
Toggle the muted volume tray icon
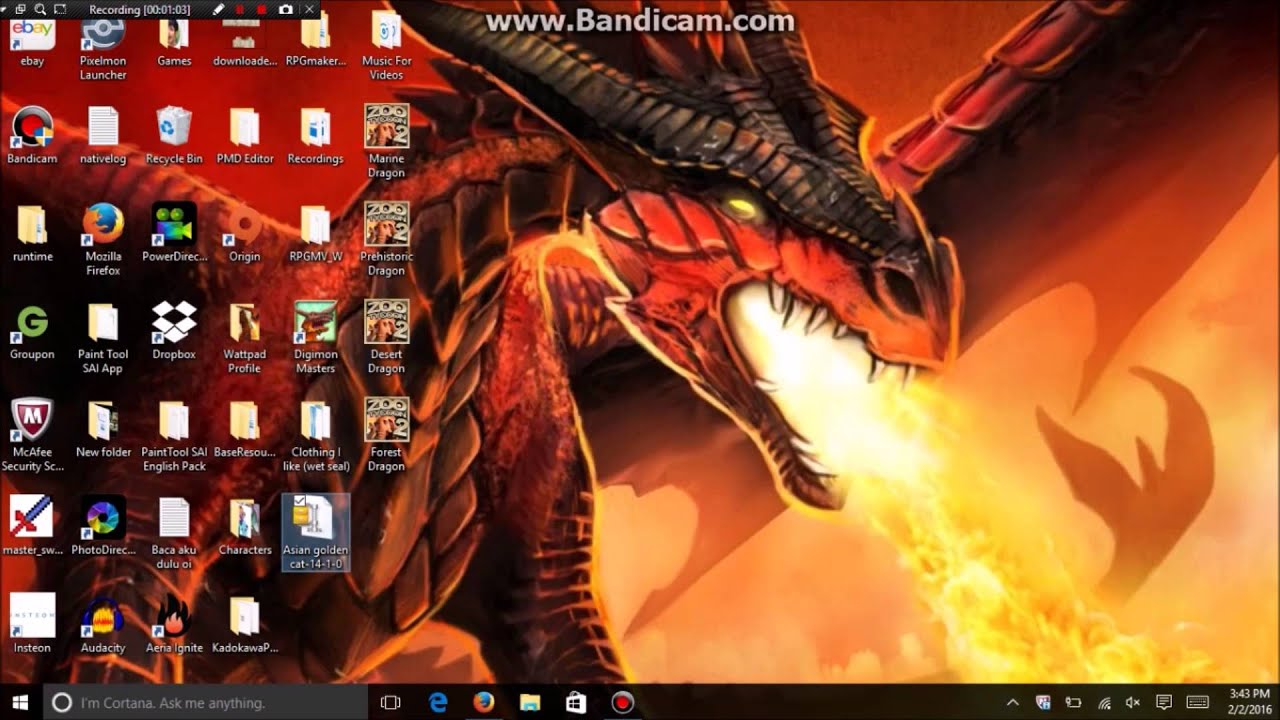[x=1133, y=703]
